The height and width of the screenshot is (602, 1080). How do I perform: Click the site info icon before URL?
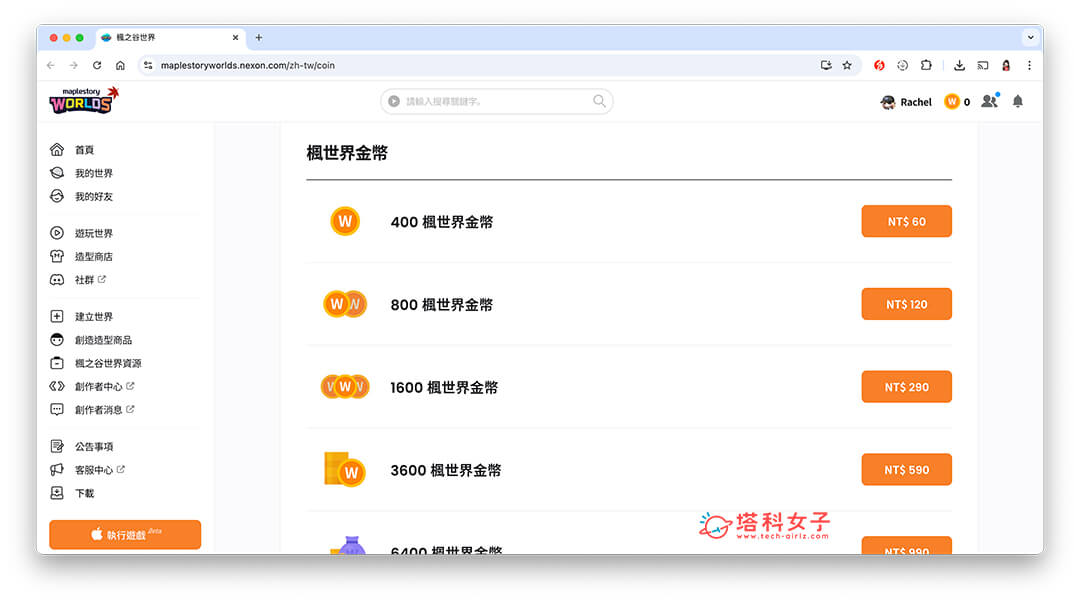tap(148, 65)
